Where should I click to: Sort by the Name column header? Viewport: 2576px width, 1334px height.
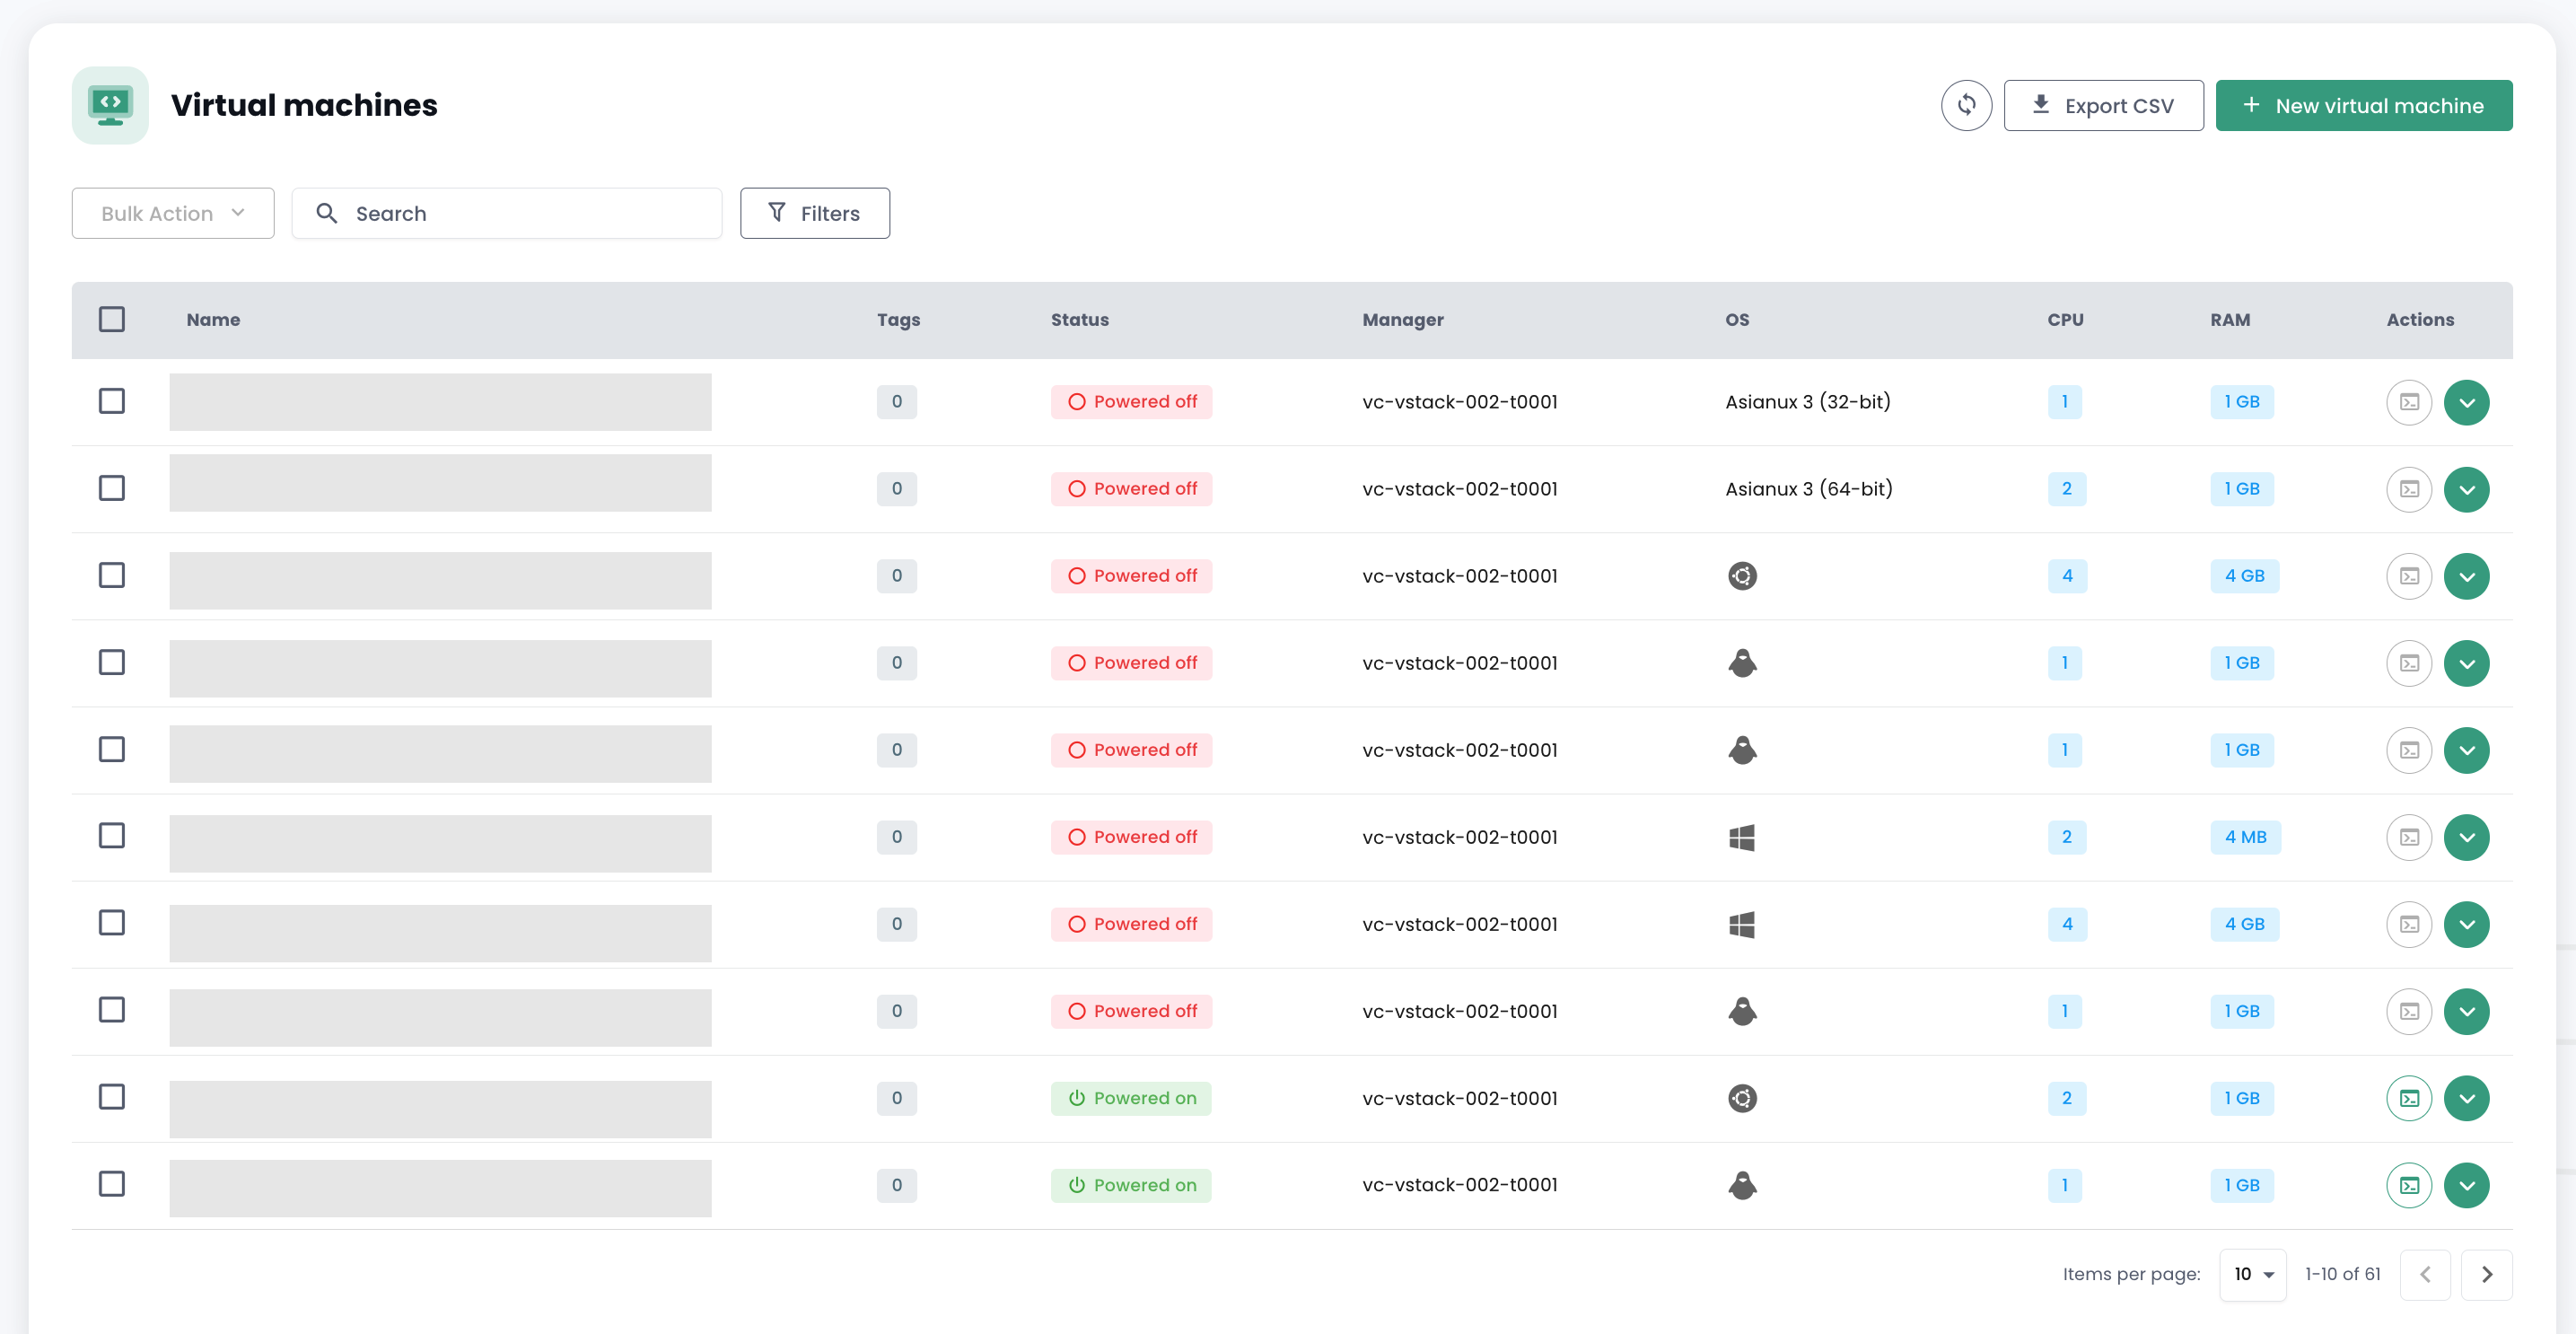(x=213, y=320)
